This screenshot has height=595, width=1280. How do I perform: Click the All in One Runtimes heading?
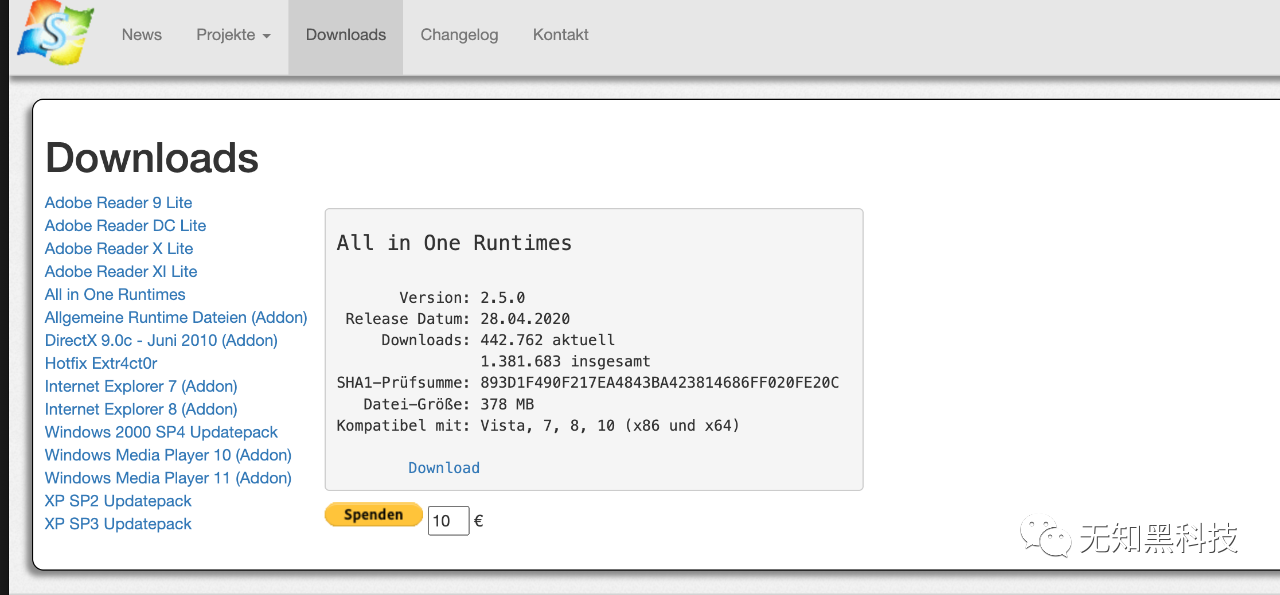coord(454,243)
